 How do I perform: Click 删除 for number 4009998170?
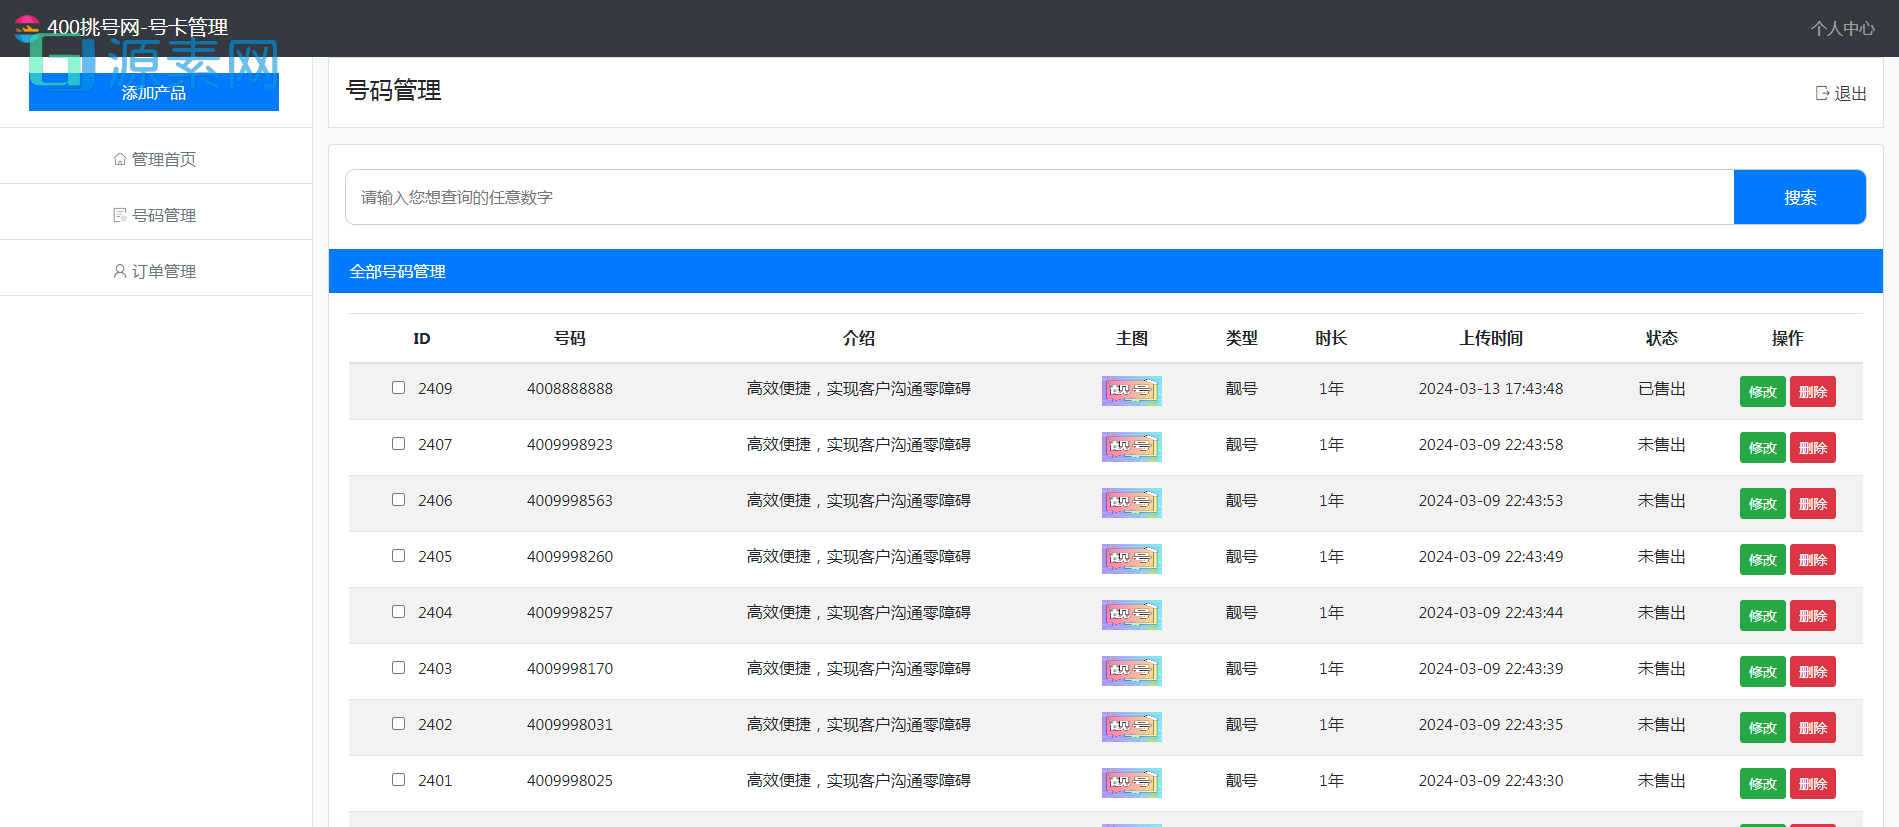1813,671
